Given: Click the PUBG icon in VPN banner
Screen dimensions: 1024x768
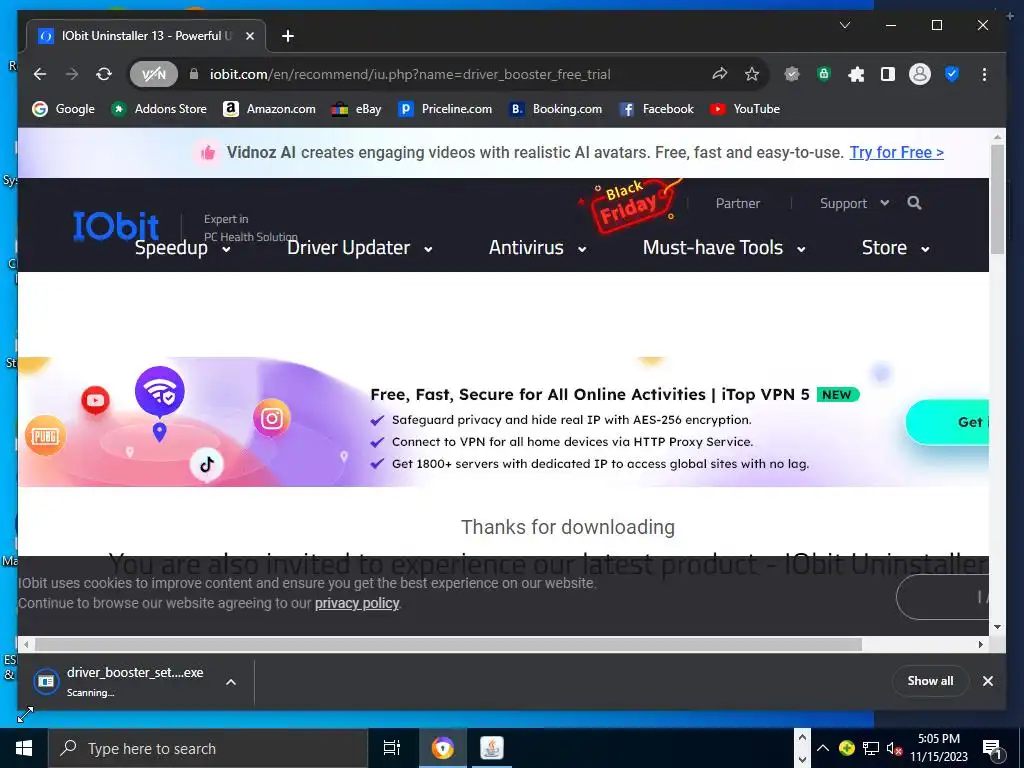Looking at the screenshot, I should click(x=45, y=436).
